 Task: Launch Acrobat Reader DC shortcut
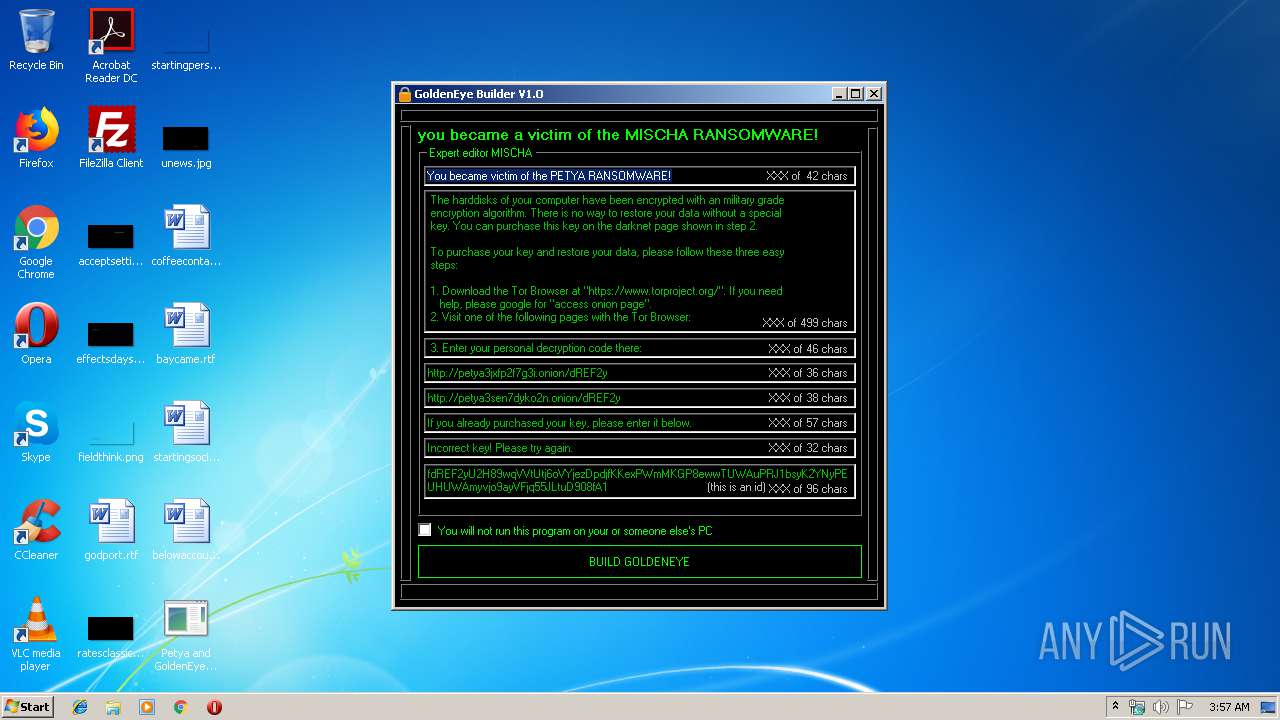111,46
